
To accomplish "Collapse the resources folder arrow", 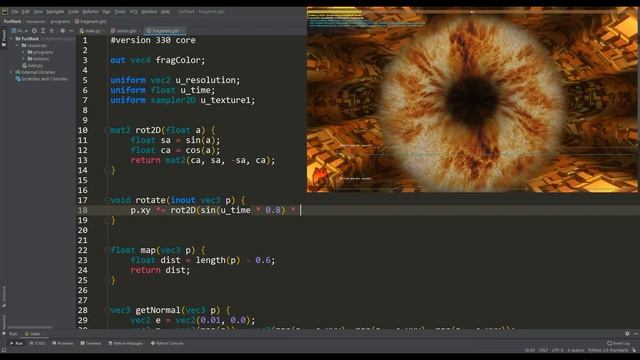I will pyautogui.click(x=18, y=45).
